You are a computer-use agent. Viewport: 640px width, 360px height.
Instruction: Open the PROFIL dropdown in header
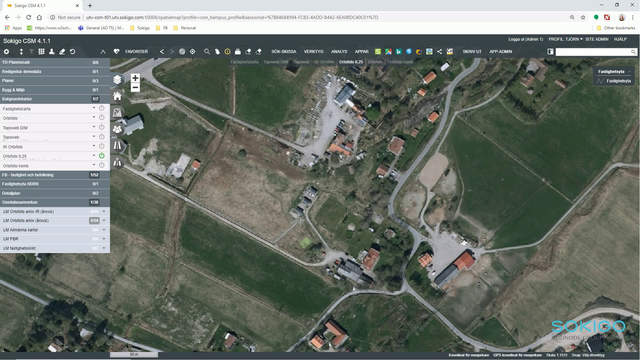565,39
